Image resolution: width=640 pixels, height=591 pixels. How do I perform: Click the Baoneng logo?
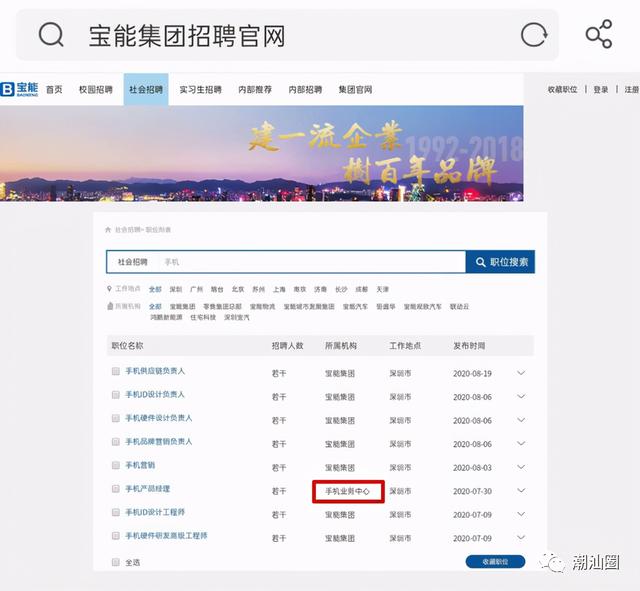tap(20, 89)
